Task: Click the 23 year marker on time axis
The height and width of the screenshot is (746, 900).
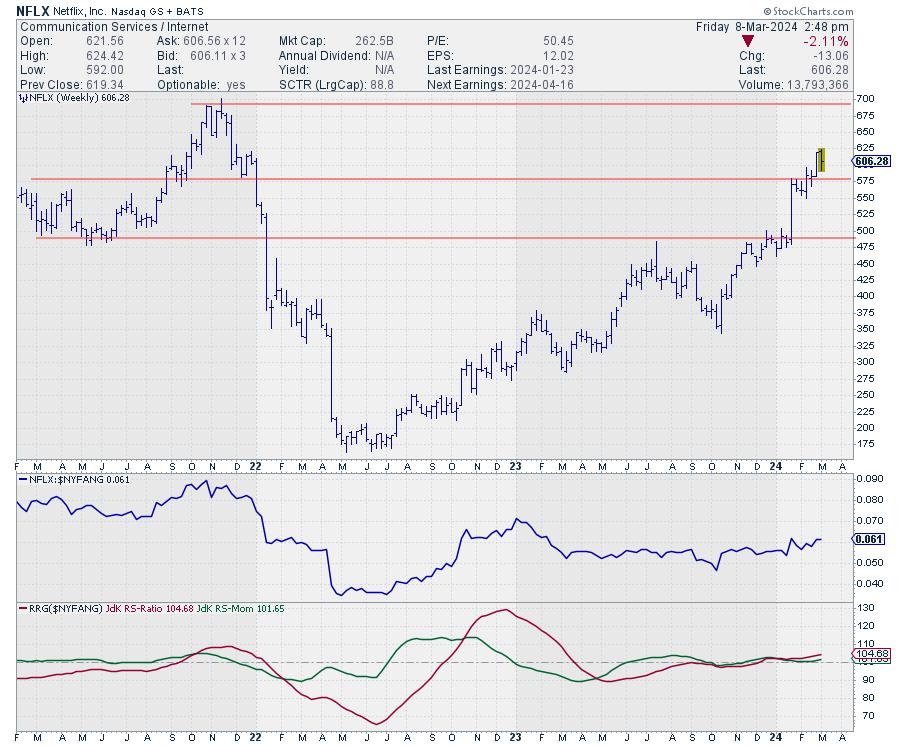Action: point(515,466)
